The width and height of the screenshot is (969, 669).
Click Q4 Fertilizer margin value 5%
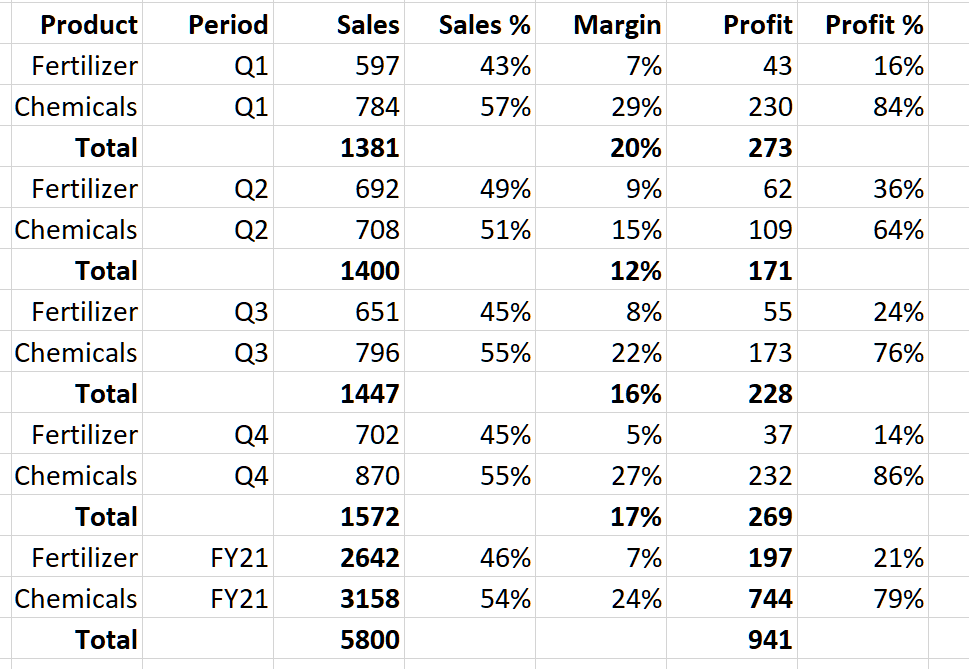tap(644, 435)
